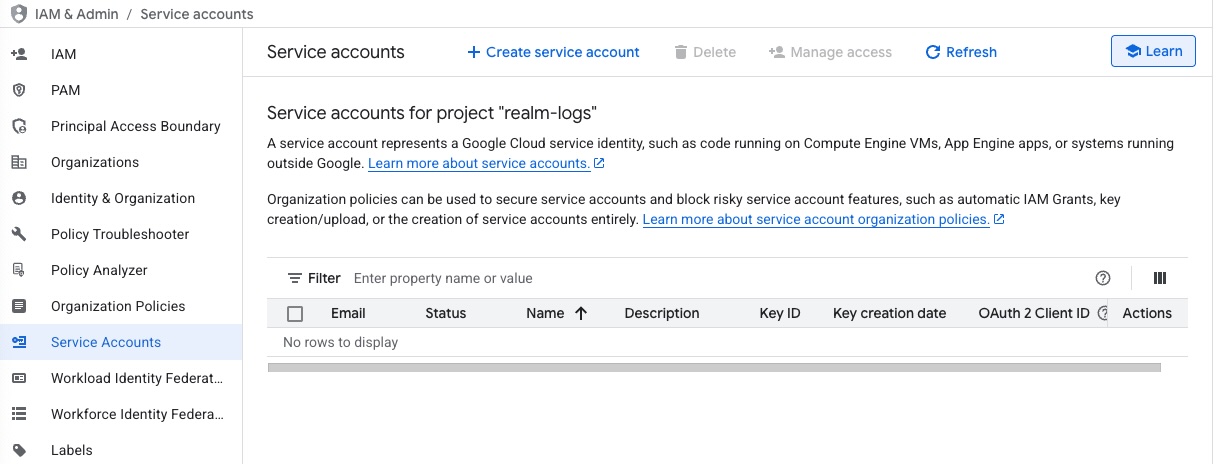
Task: Open Workforce Identity Federation sidebar item
Action: point(121,414)
